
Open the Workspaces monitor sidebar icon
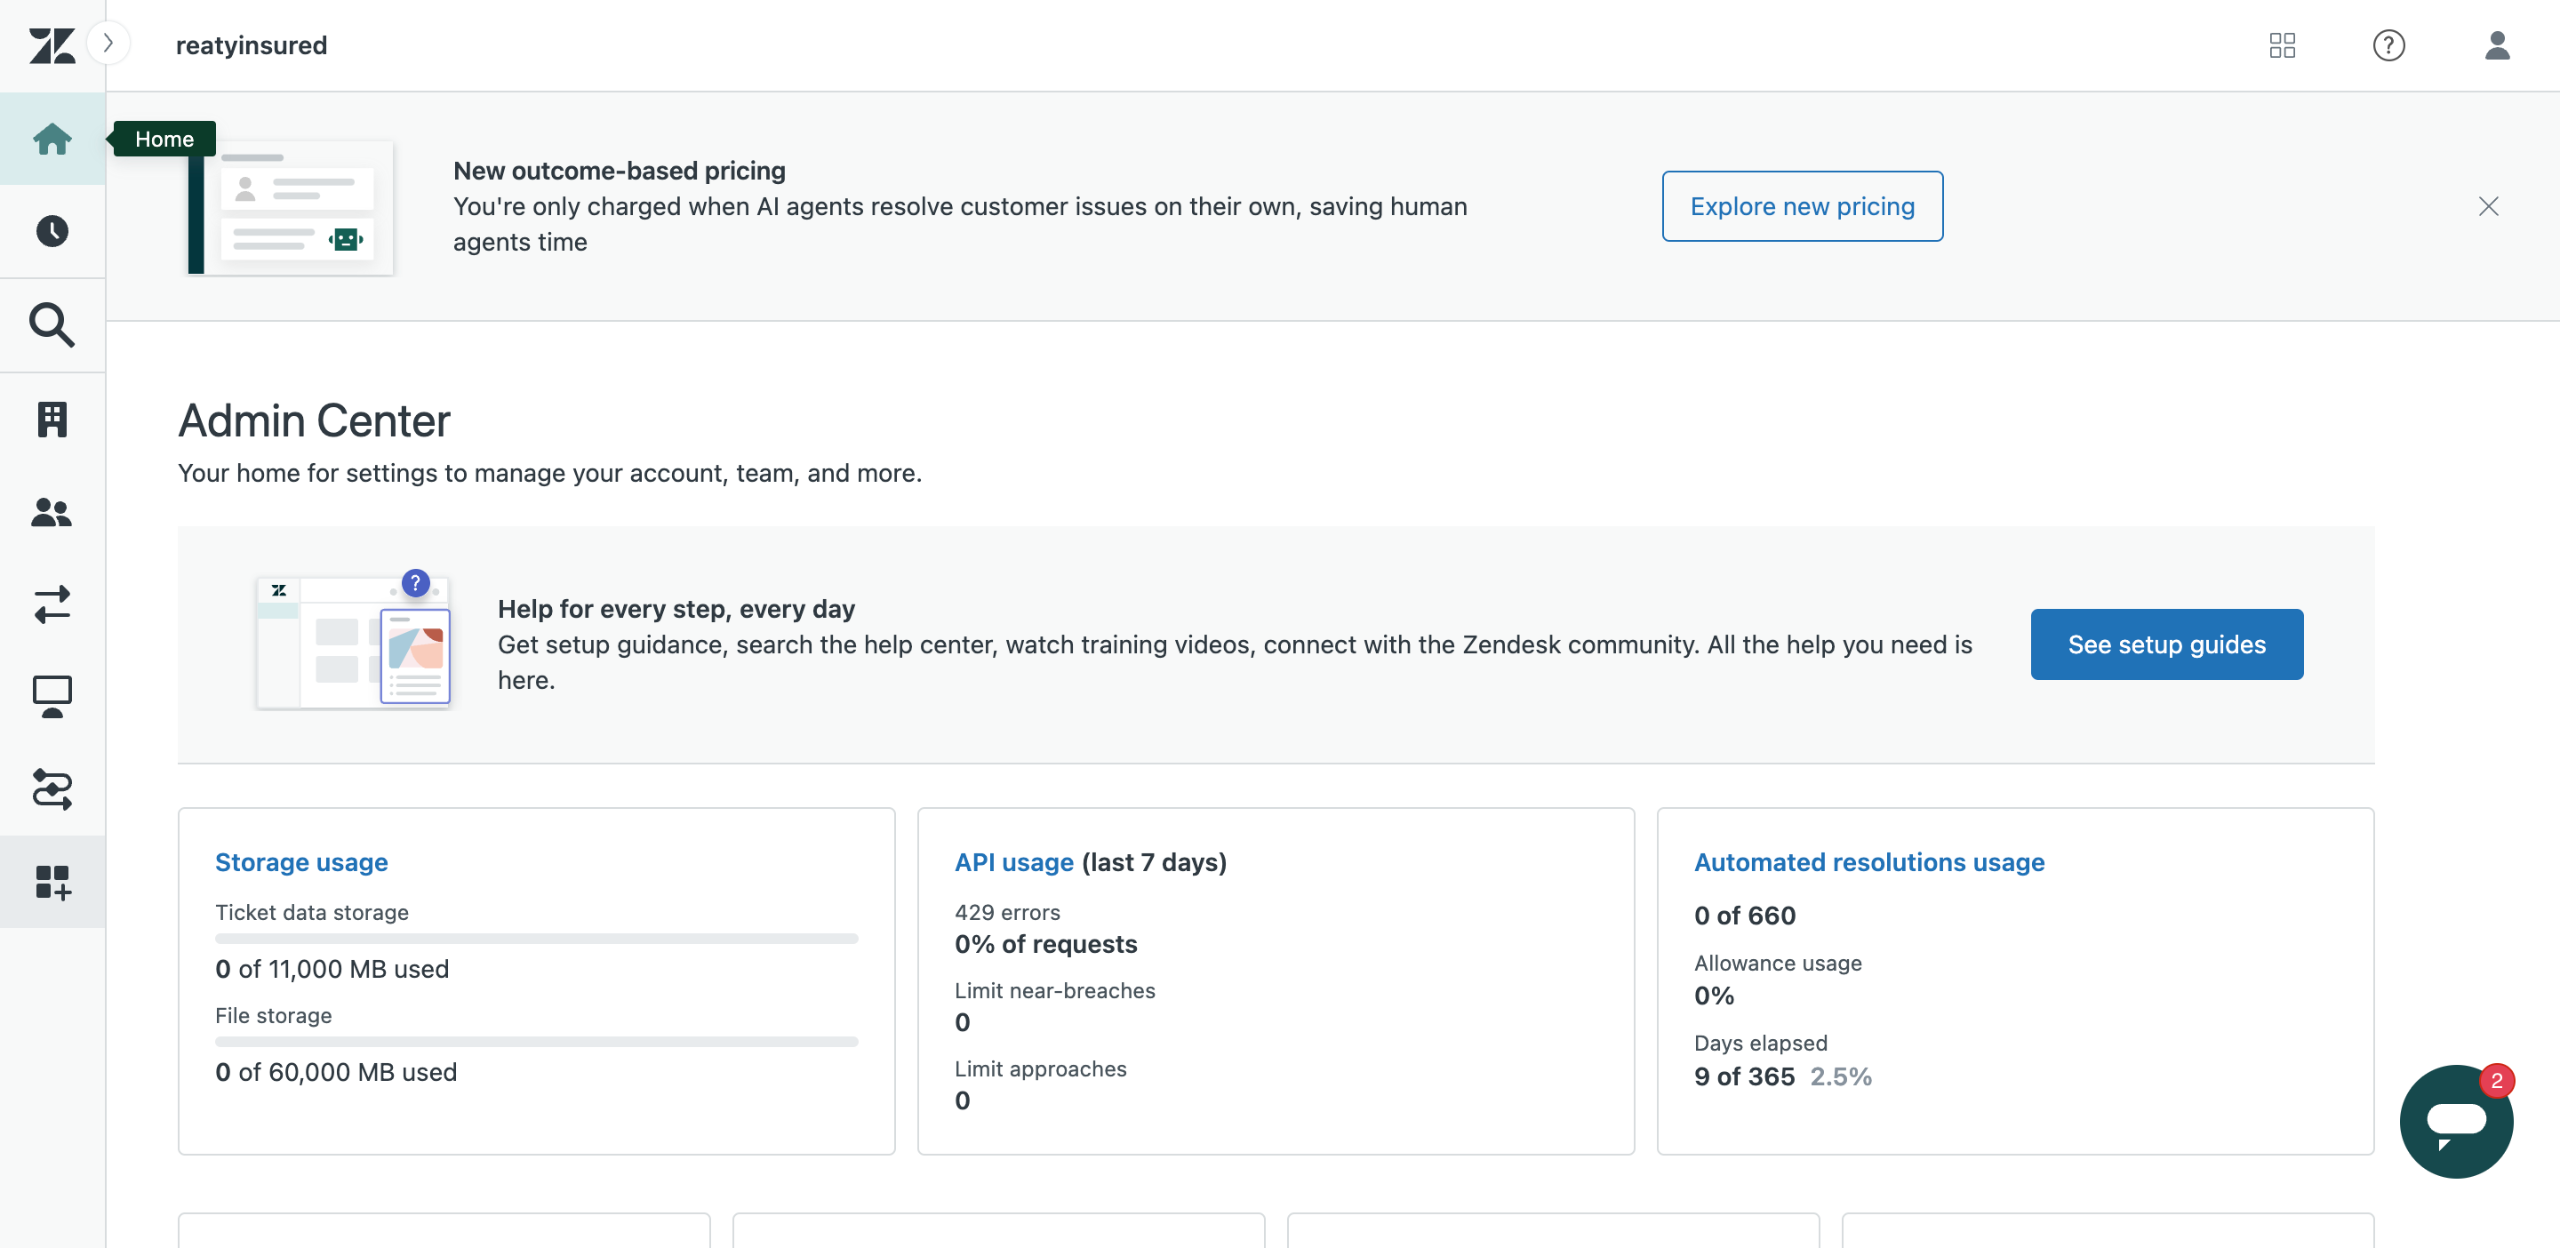click(52, 697)
